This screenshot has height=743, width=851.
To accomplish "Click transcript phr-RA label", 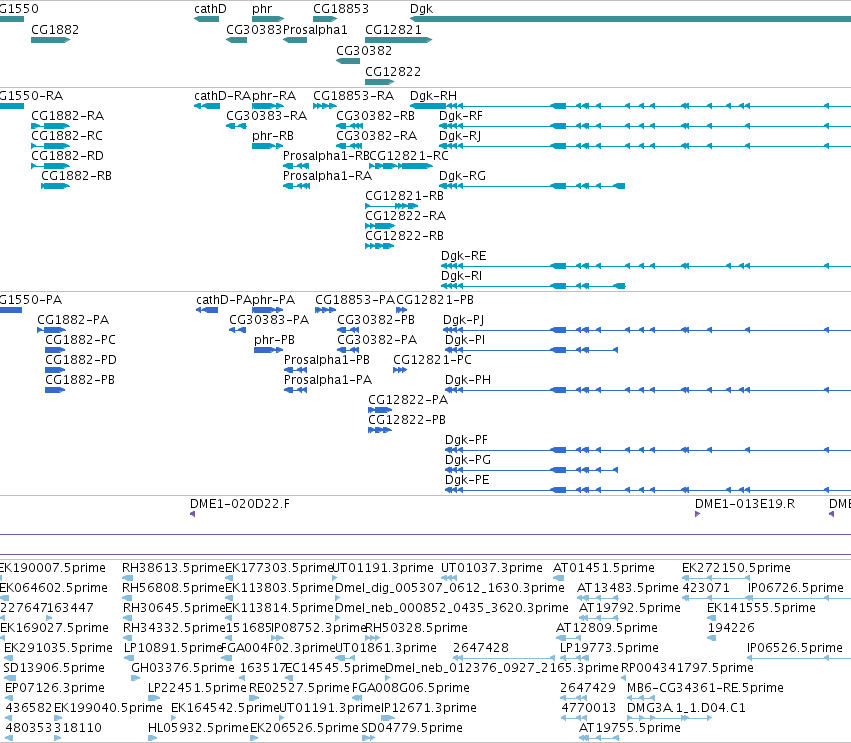I will [274, 96].
